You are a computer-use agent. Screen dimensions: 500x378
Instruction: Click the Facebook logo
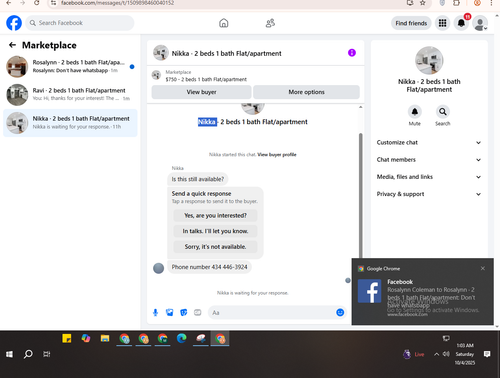point(14,23)
